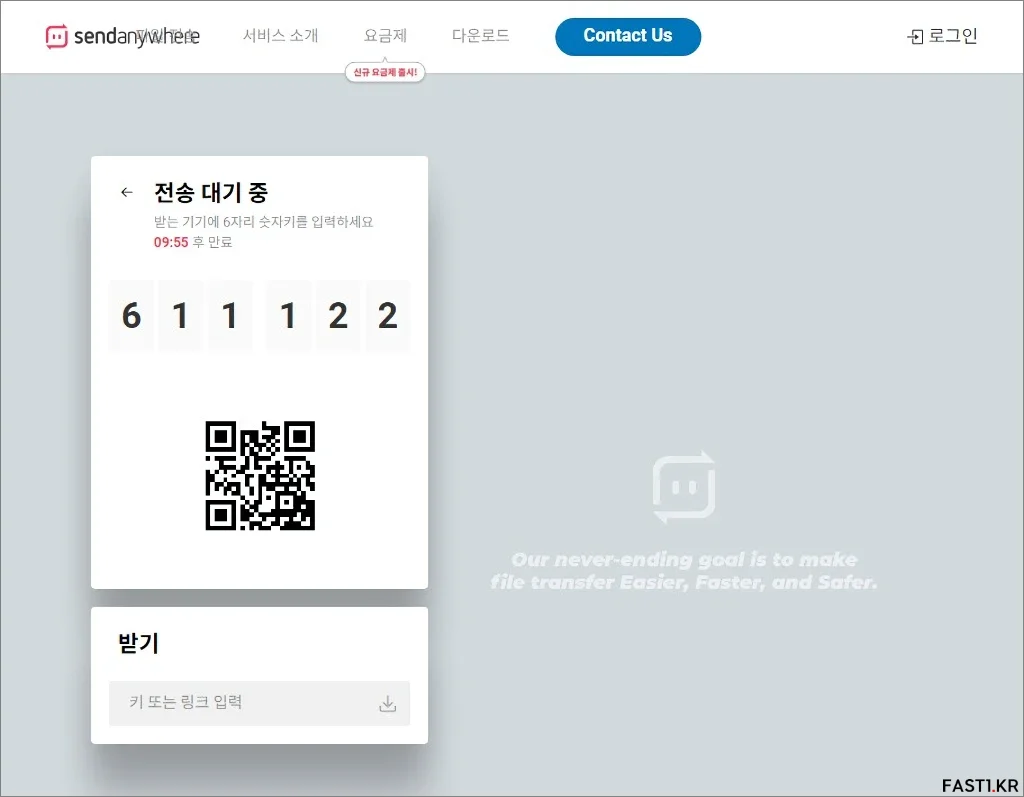Click the first key digit 6
This screenshot has width=1024, height=797.
[131, 316]
